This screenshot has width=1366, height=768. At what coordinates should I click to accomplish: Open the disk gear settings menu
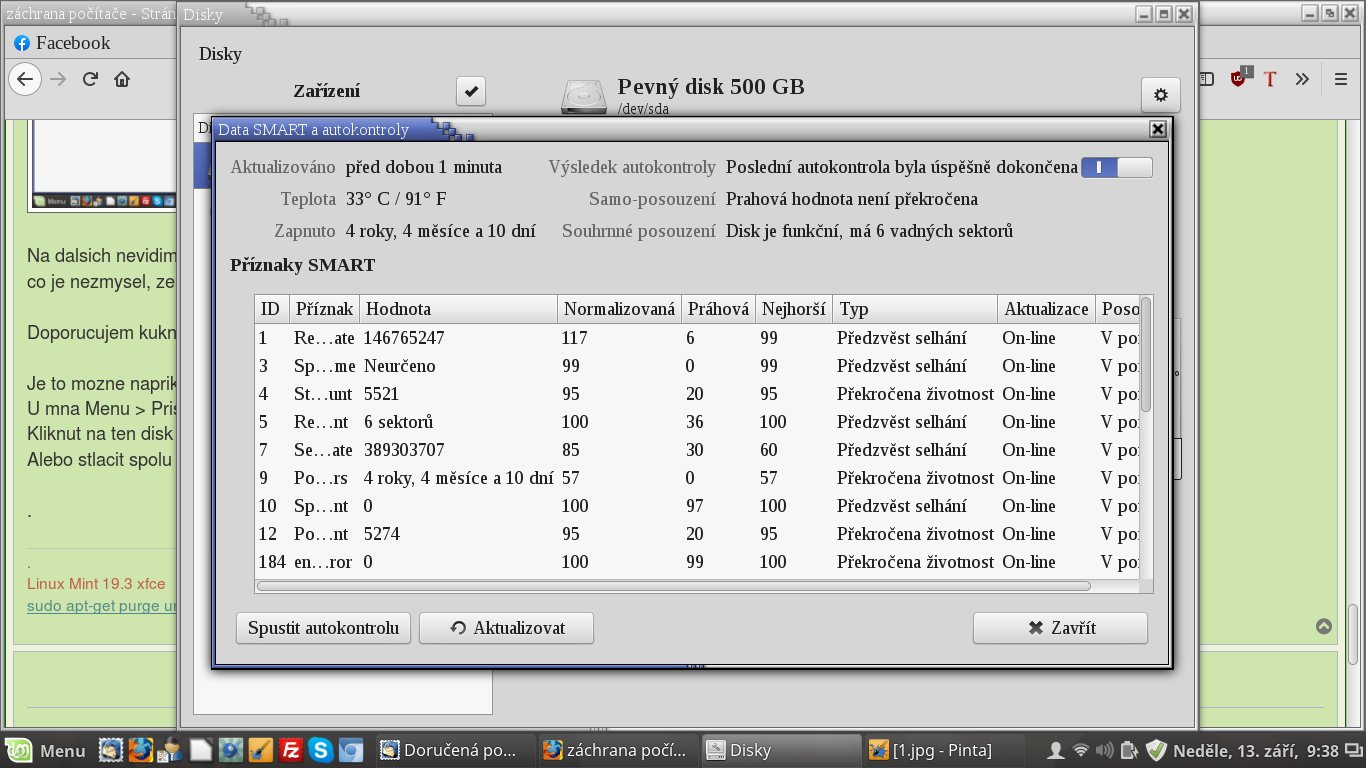(x=1160, y=95)
